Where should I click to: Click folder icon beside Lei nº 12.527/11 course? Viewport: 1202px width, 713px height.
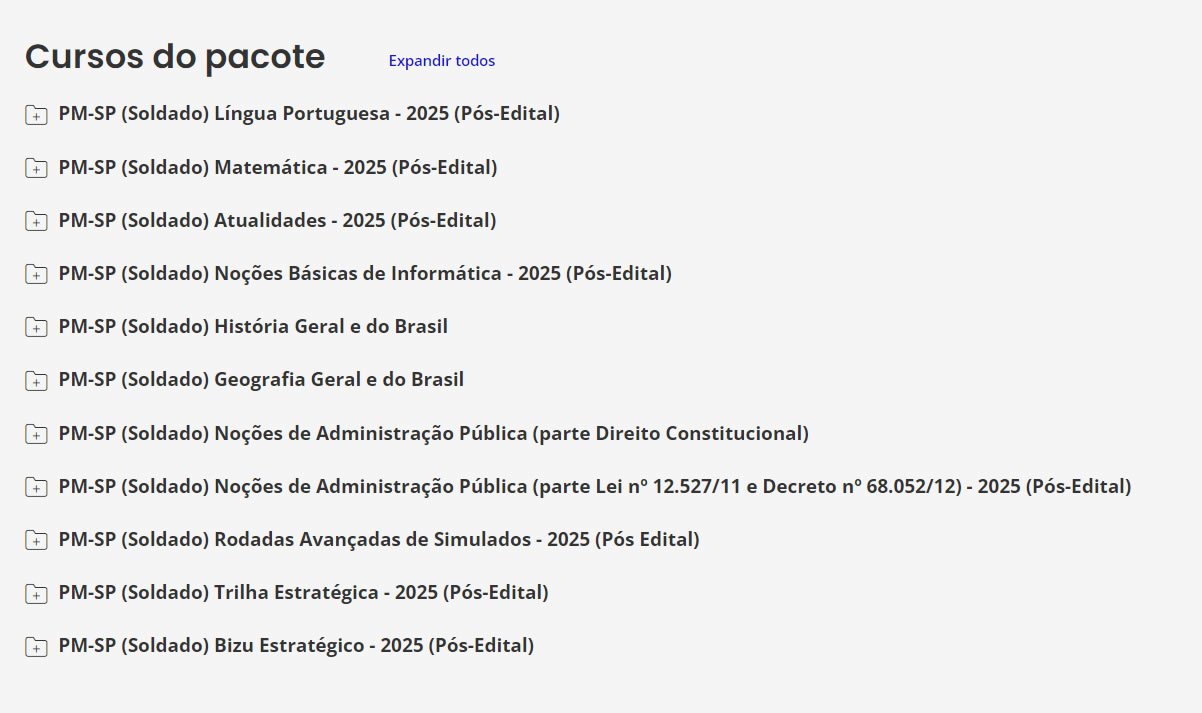(x=36, y=487)
